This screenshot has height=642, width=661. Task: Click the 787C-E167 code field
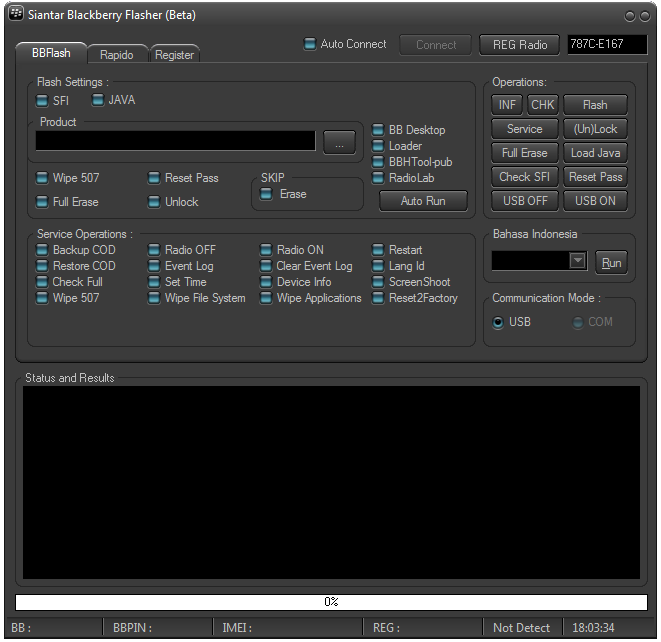click(x=607, y=44)
